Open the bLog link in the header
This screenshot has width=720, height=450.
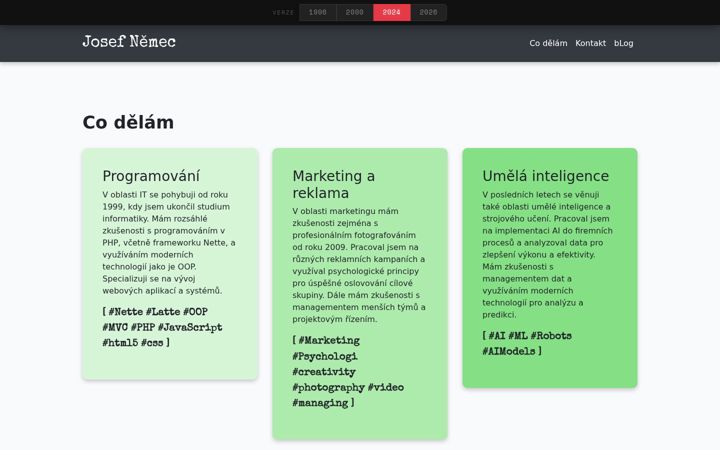click(624, 43)
